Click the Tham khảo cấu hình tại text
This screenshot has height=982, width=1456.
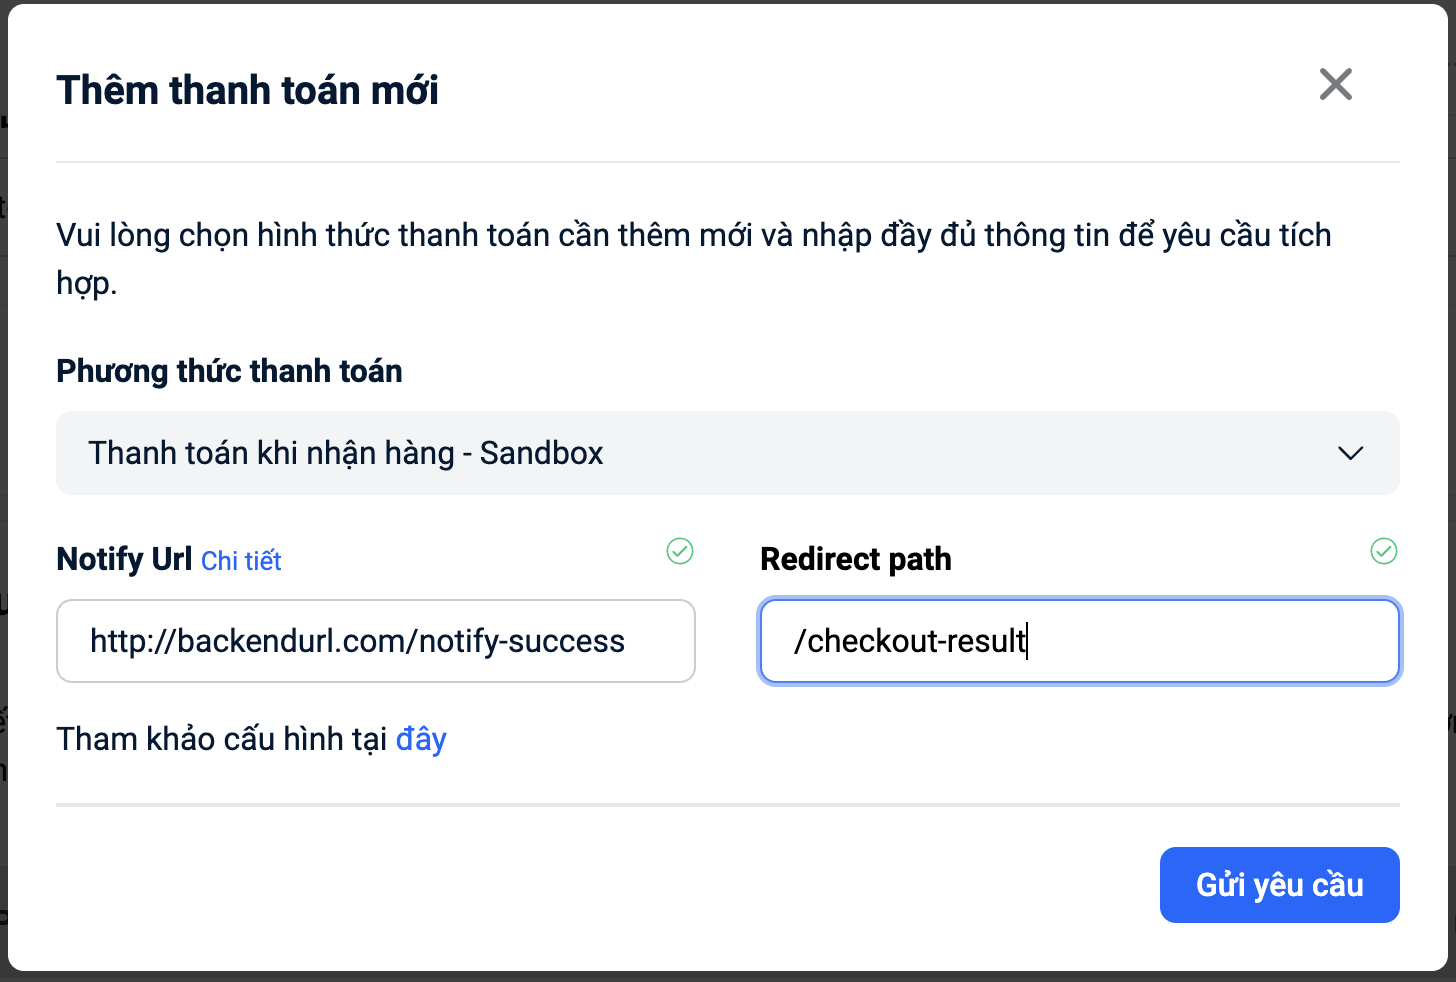[x=221, y=740]
